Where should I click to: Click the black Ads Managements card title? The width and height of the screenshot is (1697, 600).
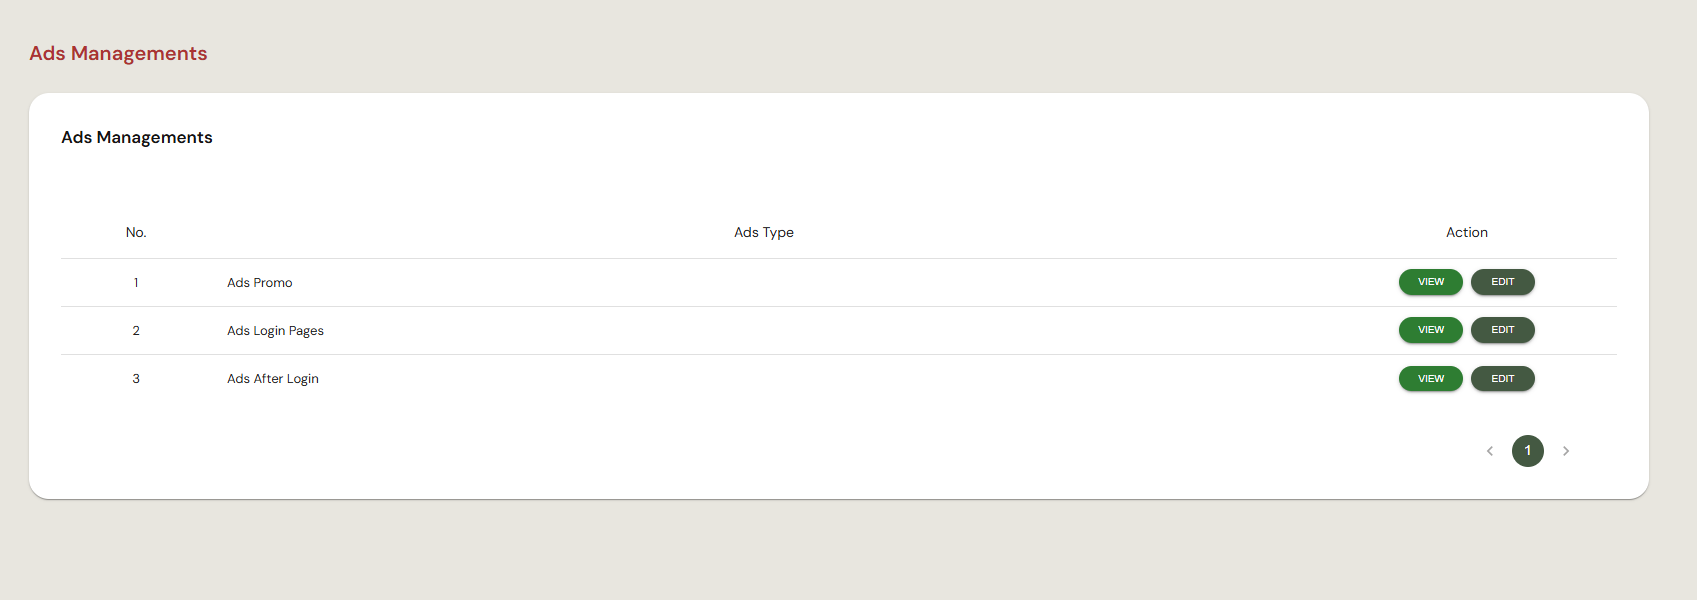pyautogui.click(x=137, y=138)
